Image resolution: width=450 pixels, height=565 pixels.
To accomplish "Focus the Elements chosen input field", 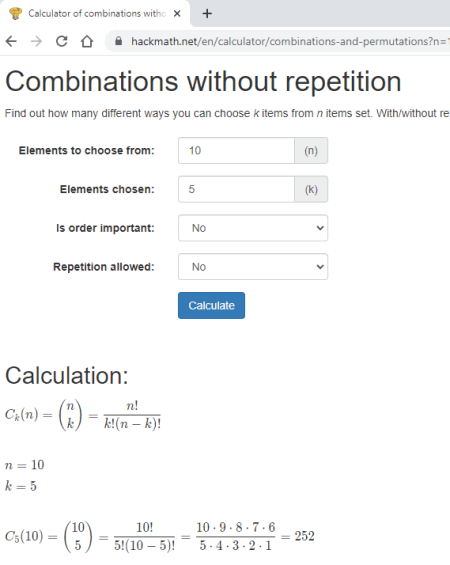I will pos(236,189).
